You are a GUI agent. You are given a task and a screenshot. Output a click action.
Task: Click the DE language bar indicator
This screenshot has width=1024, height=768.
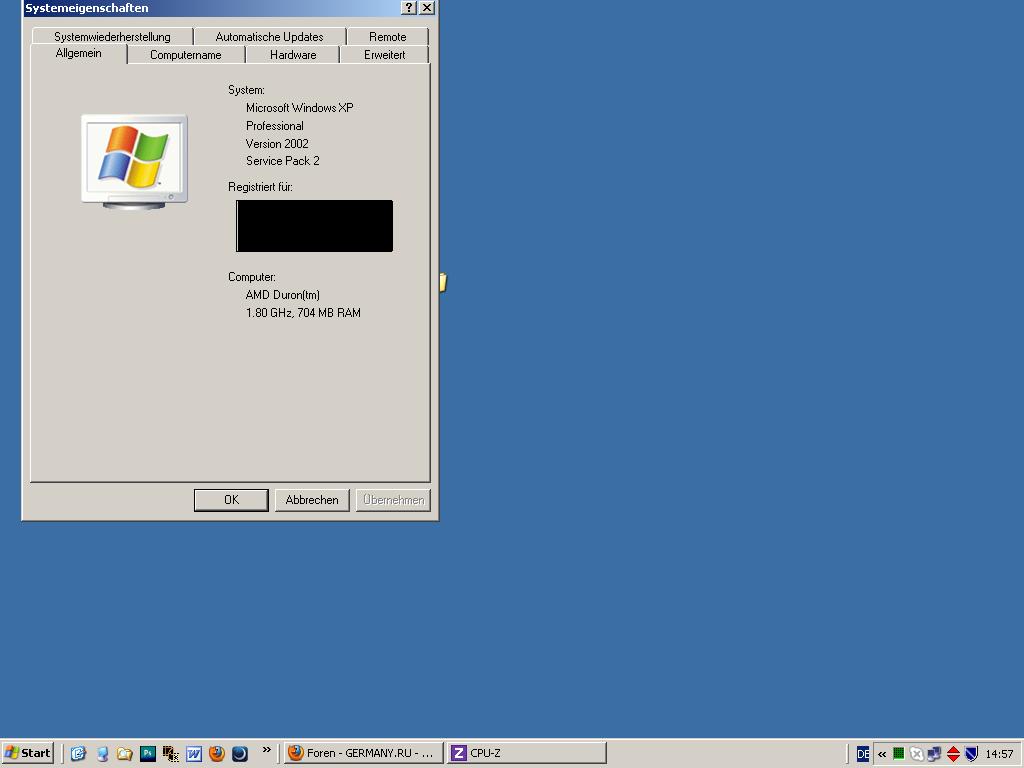coord(863,754)
